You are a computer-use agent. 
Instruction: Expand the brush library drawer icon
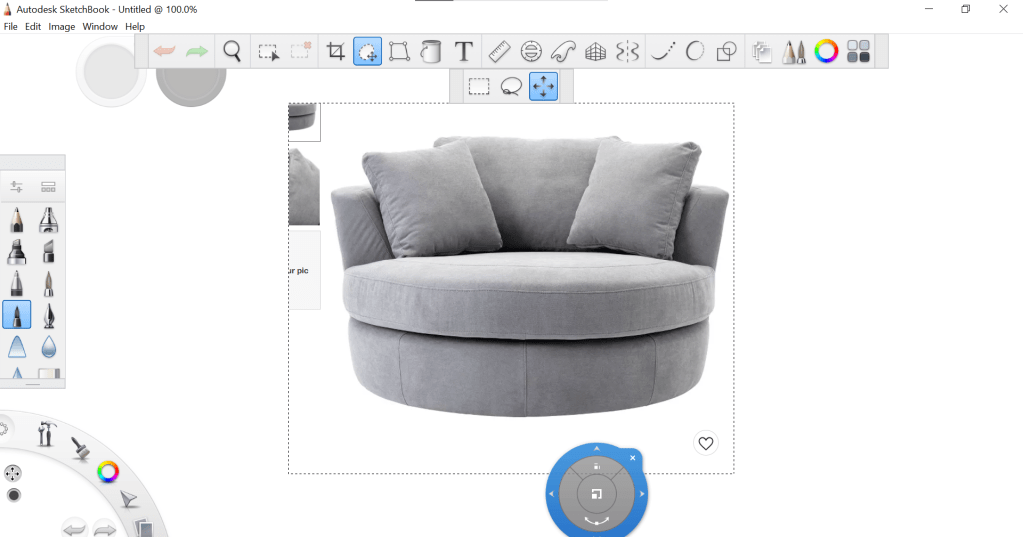coord(48,187)
